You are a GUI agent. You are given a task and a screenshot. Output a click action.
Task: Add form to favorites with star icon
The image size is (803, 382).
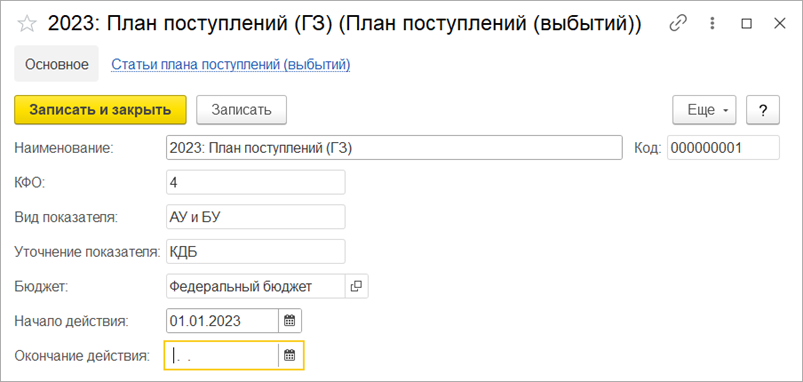point(26,24)
